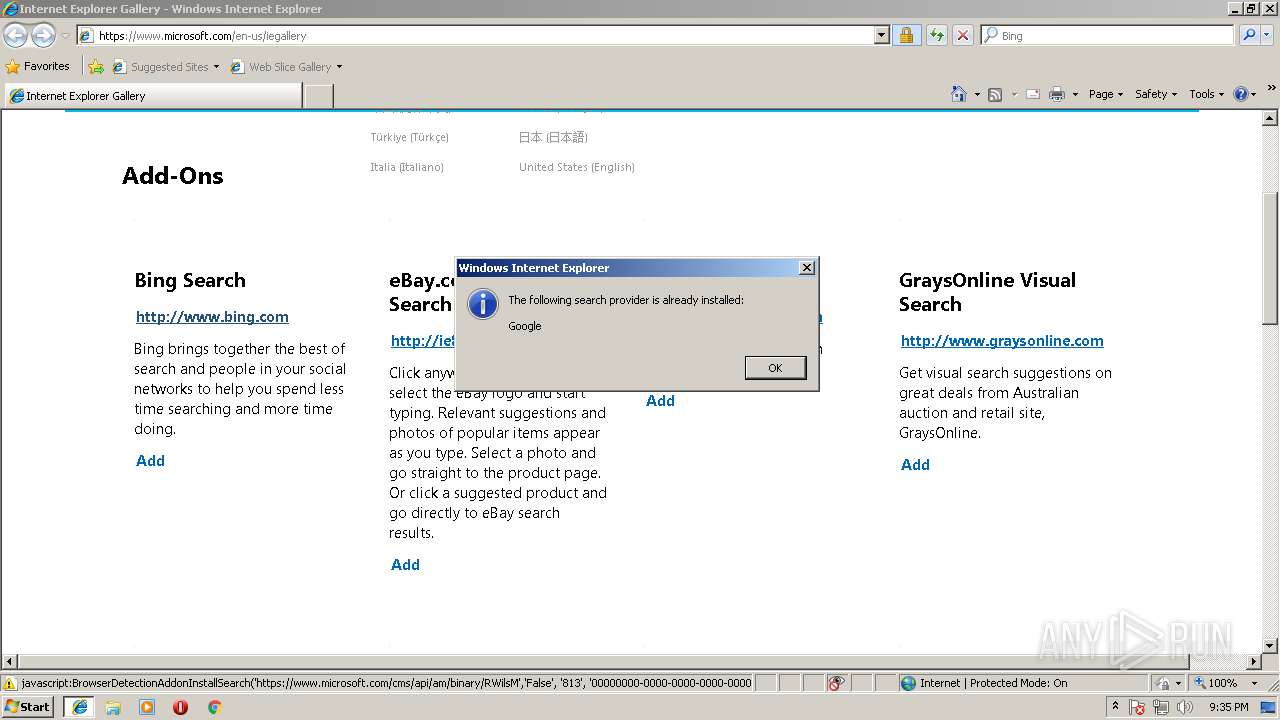Screen dimensions: 1280x720
Task: Click the security lock icon in address bar
Action: point(906,35)
